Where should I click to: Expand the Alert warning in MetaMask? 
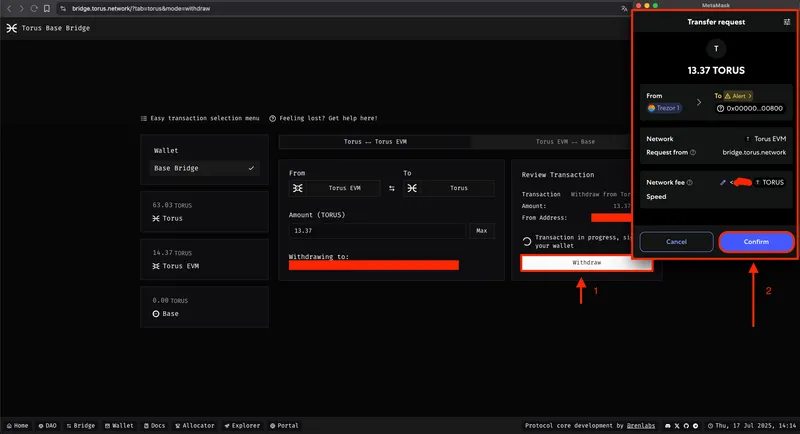739,96
